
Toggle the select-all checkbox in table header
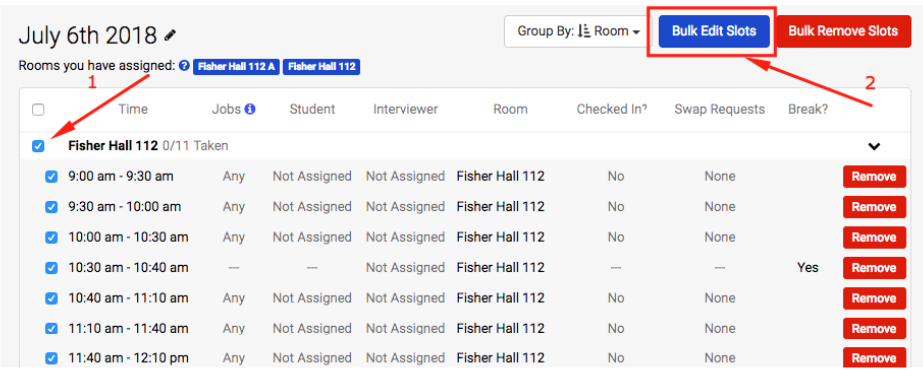coord(38,110)
